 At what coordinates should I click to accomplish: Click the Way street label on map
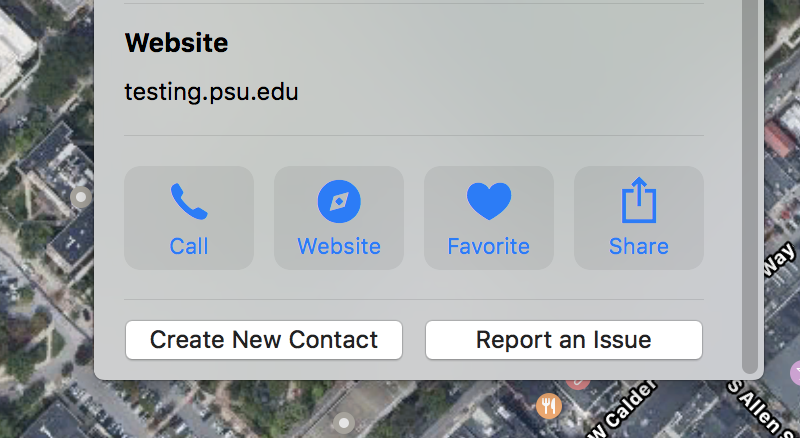(x=781, y=260)
